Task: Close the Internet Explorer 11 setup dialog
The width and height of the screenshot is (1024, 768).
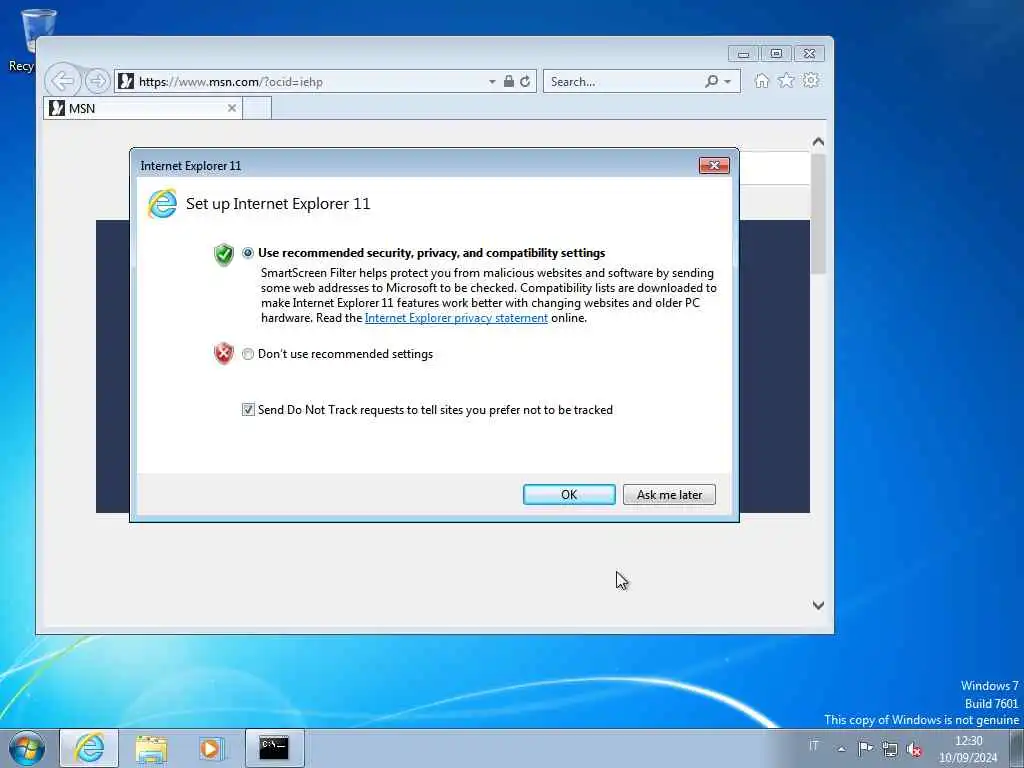Action: tap(714, 165)
